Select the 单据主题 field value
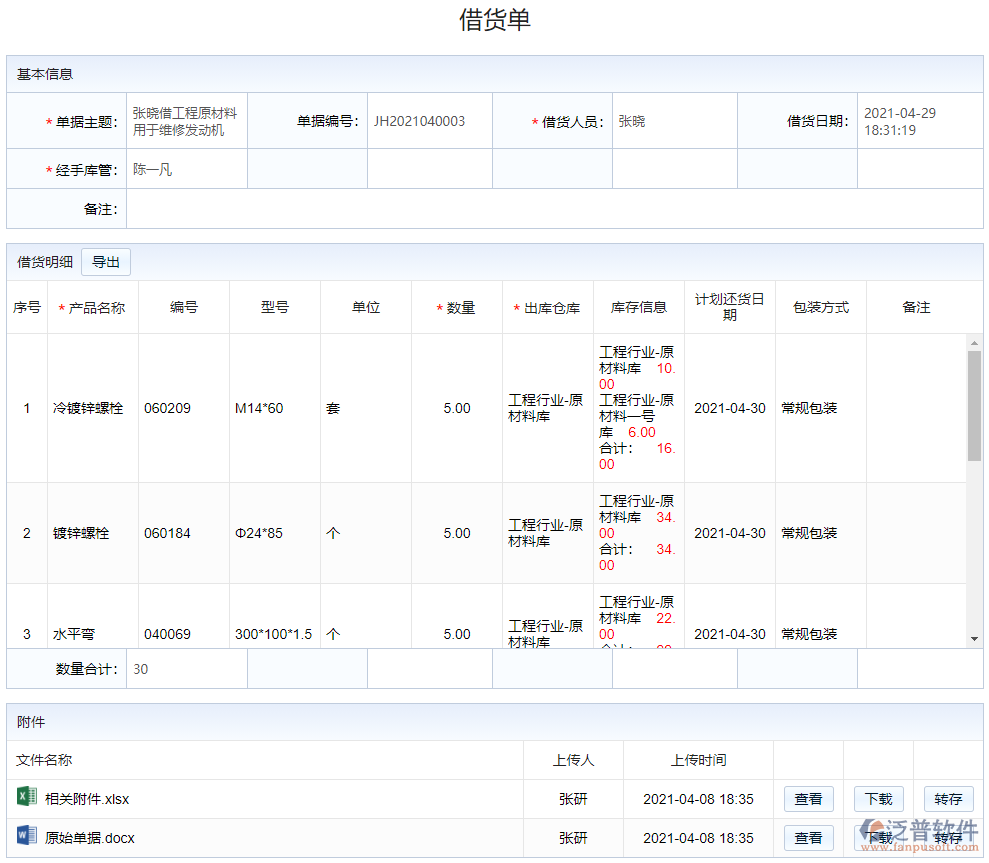Screen dimensions: 989x863 pos(186,122)
